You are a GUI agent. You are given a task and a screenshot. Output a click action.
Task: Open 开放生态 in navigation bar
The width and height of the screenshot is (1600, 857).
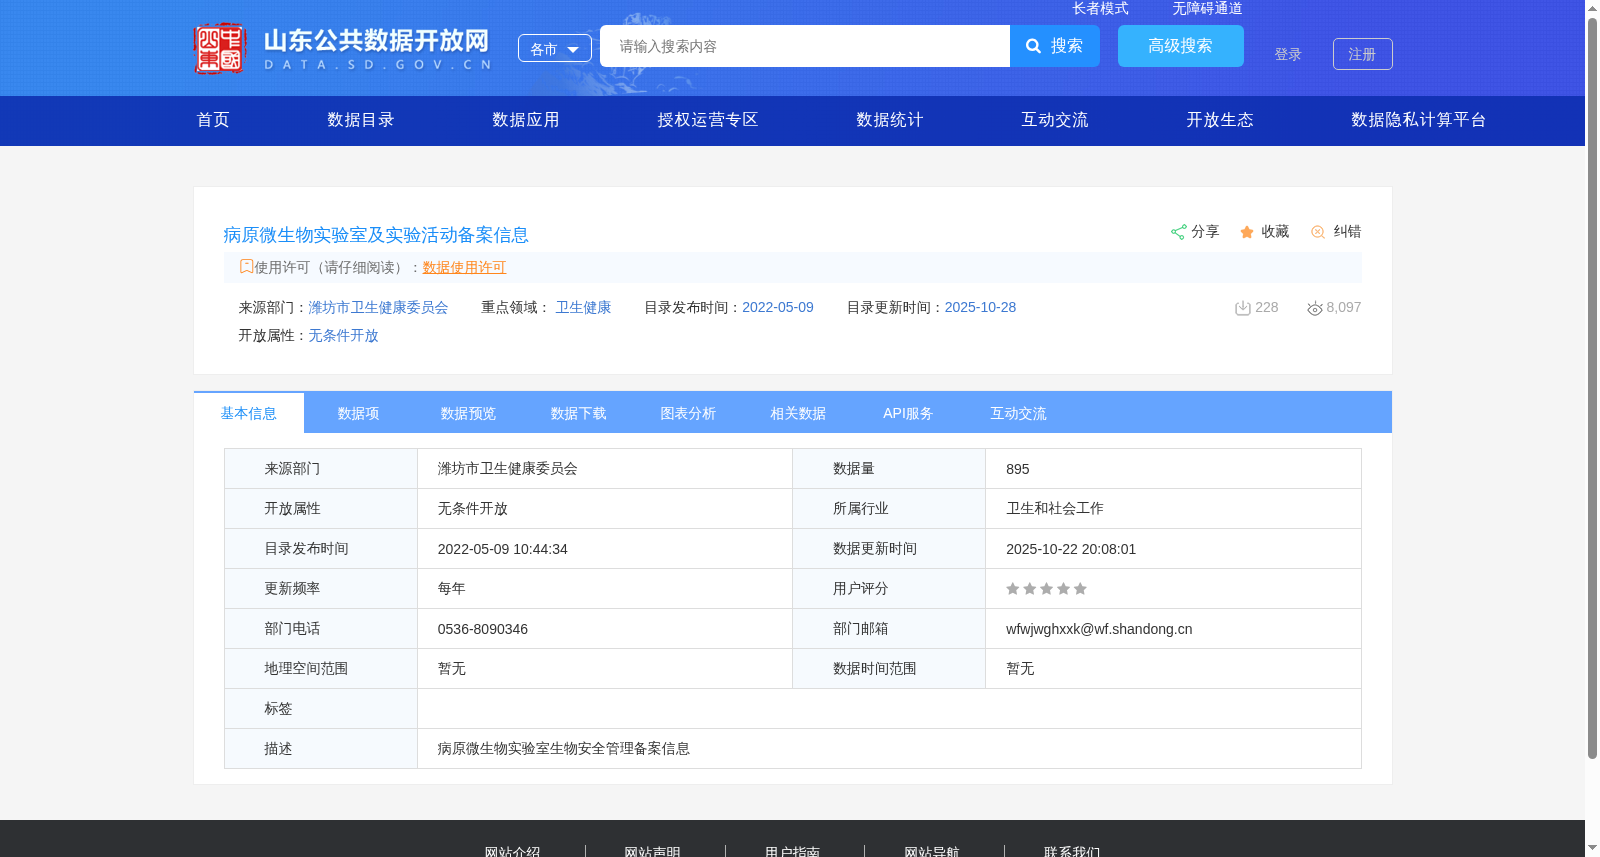[1220, 120]
